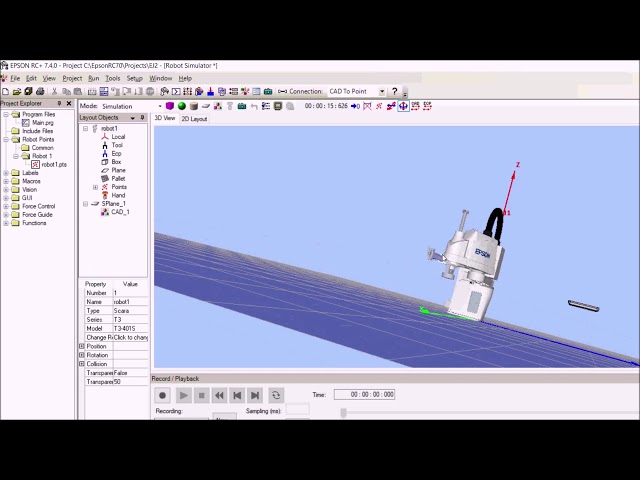This screenshot has height=480, width=640.
Task: Expand the Force Control folder
Action: click(x=6, y=207)
